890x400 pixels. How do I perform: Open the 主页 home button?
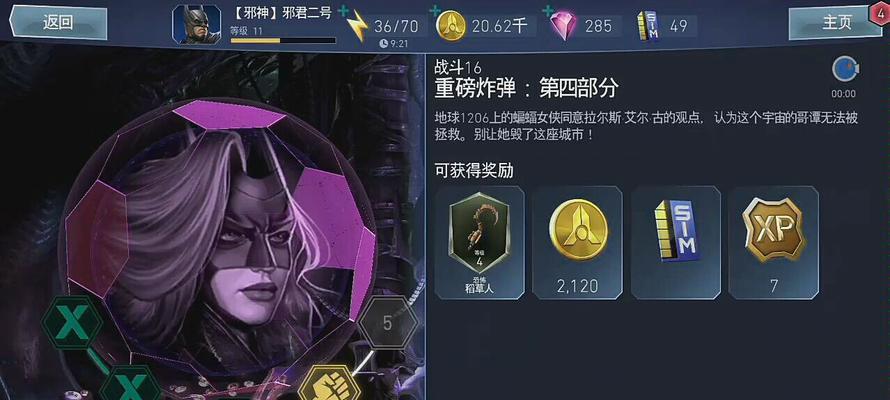(x=836, y=23)
